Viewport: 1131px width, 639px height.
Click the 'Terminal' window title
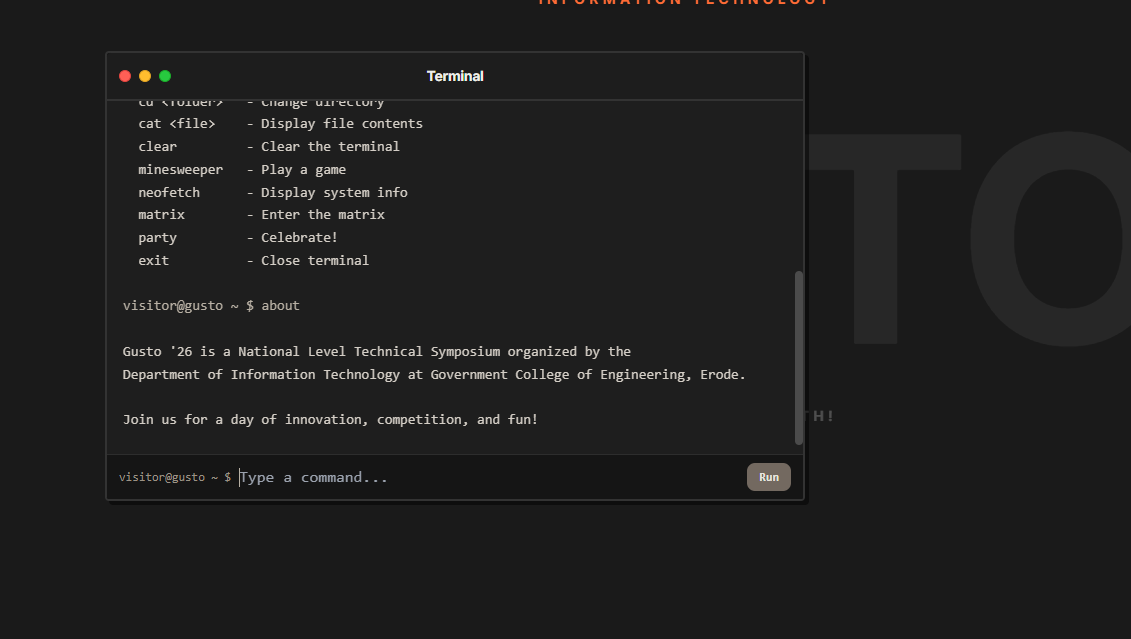click(x=455, y=76)
